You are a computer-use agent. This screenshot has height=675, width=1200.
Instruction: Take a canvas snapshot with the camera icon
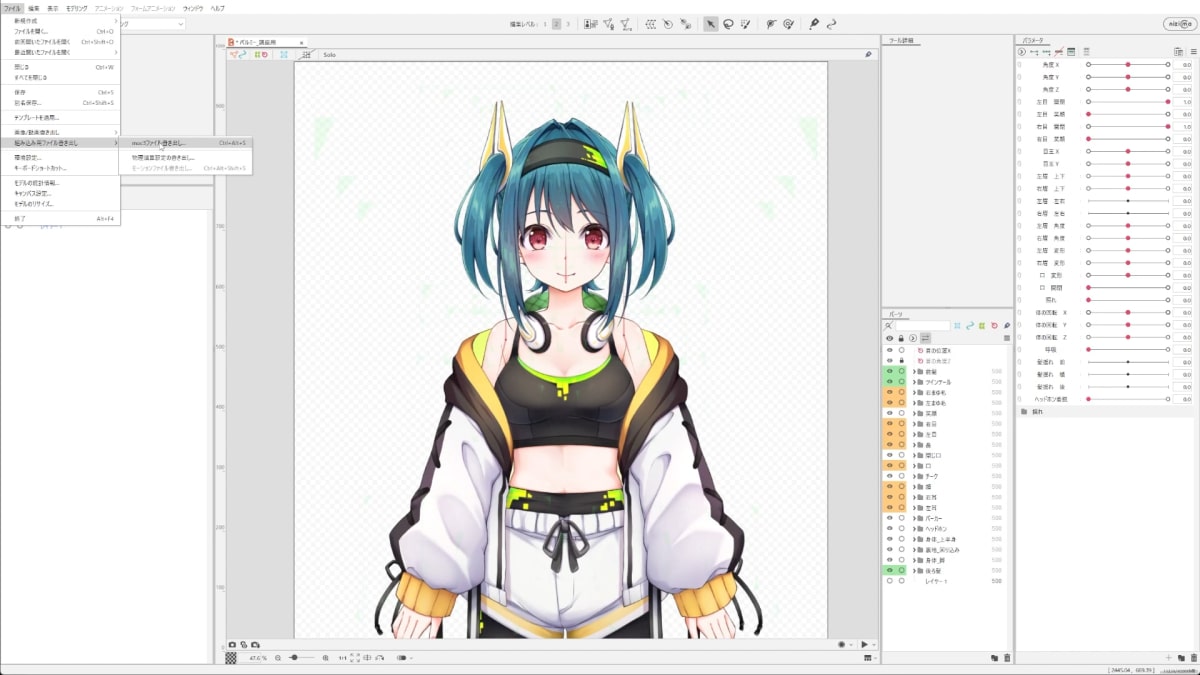click(x=233, y=645)
